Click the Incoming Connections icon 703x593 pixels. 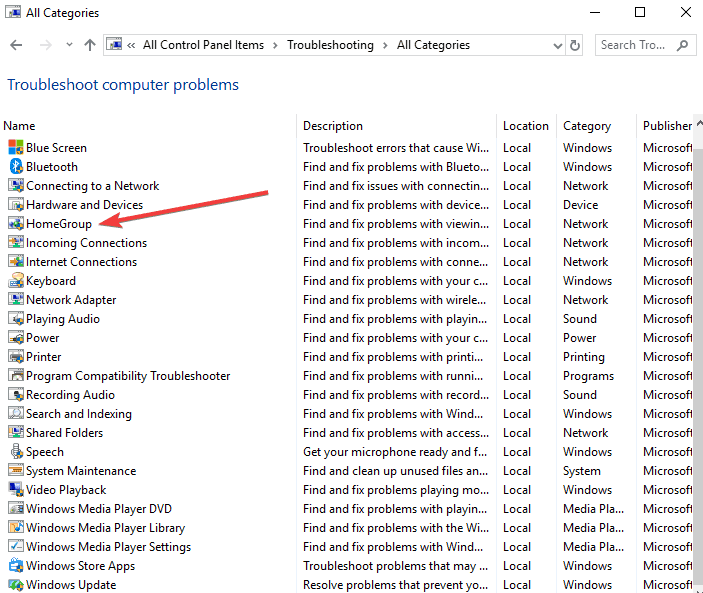16,242
